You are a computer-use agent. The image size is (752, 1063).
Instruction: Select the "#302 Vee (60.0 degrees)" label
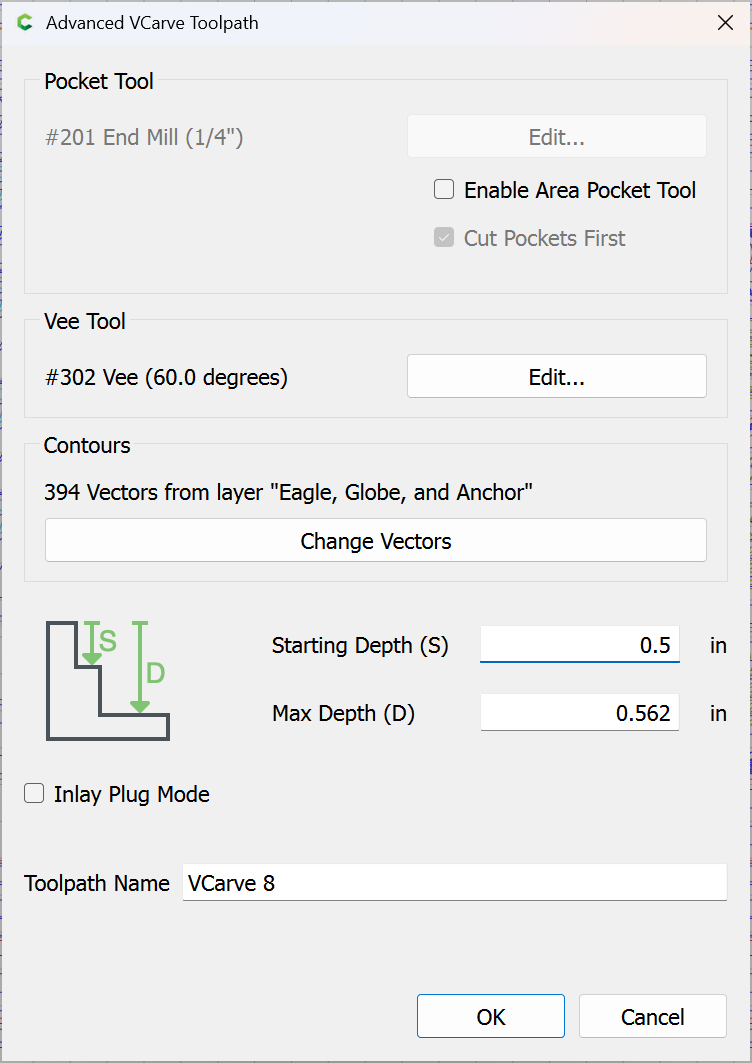pyautogui.click(x=166, y=378)
